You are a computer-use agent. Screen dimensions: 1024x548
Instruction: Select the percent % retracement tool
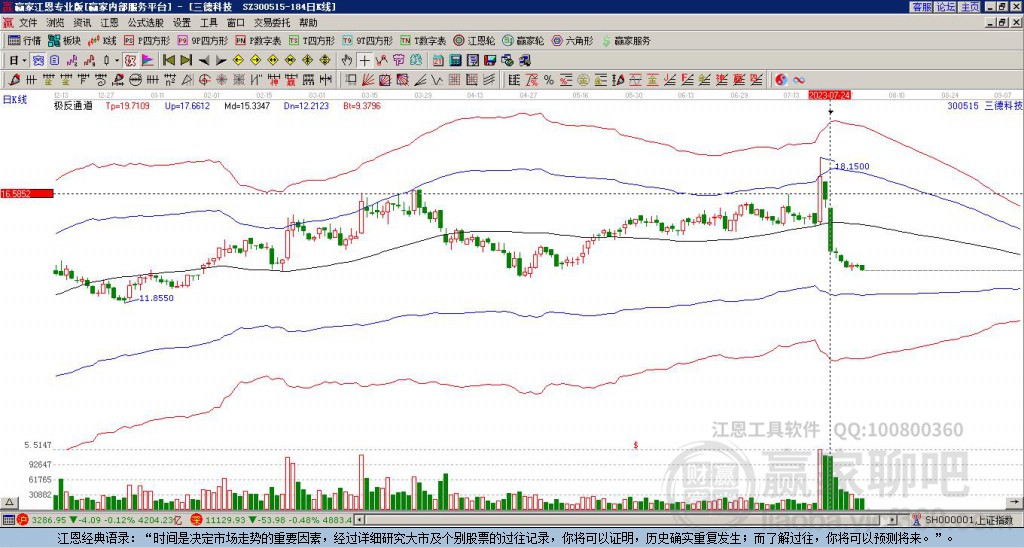coord(549,80)
